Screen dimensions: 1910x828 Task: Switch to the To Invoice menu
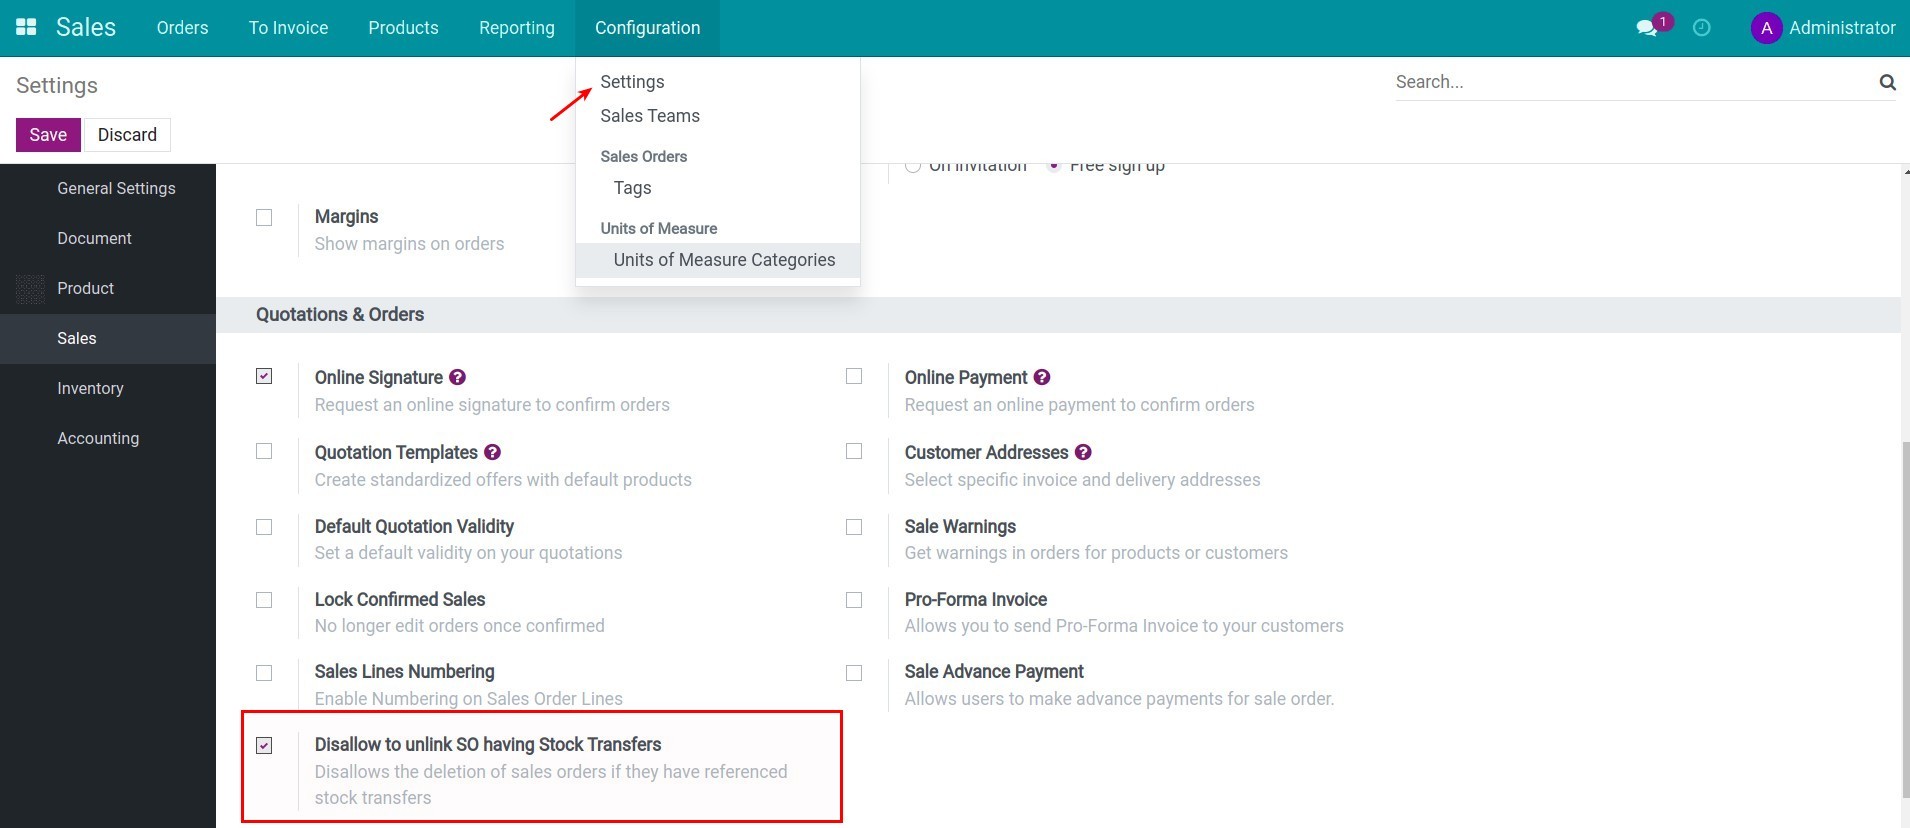(288, 27)
